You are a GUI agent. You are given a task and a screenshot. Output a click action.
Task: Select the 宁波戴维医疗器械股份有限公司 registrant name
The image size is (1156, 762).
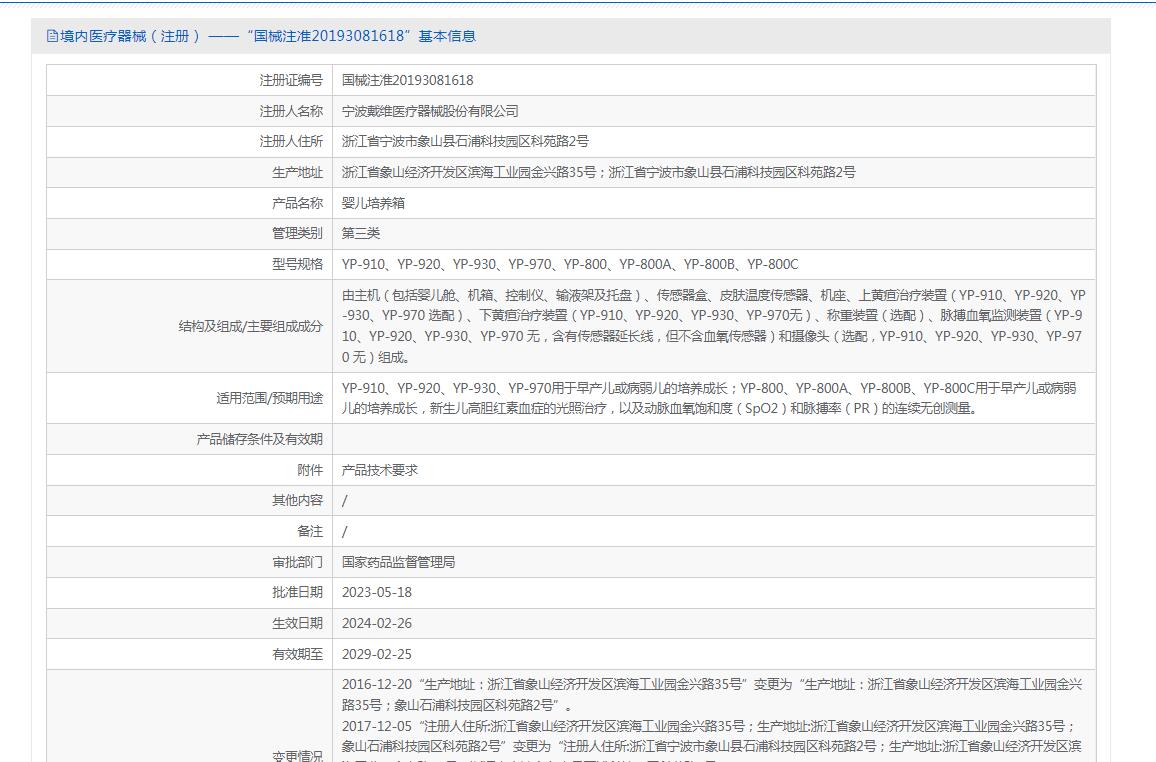430,111
